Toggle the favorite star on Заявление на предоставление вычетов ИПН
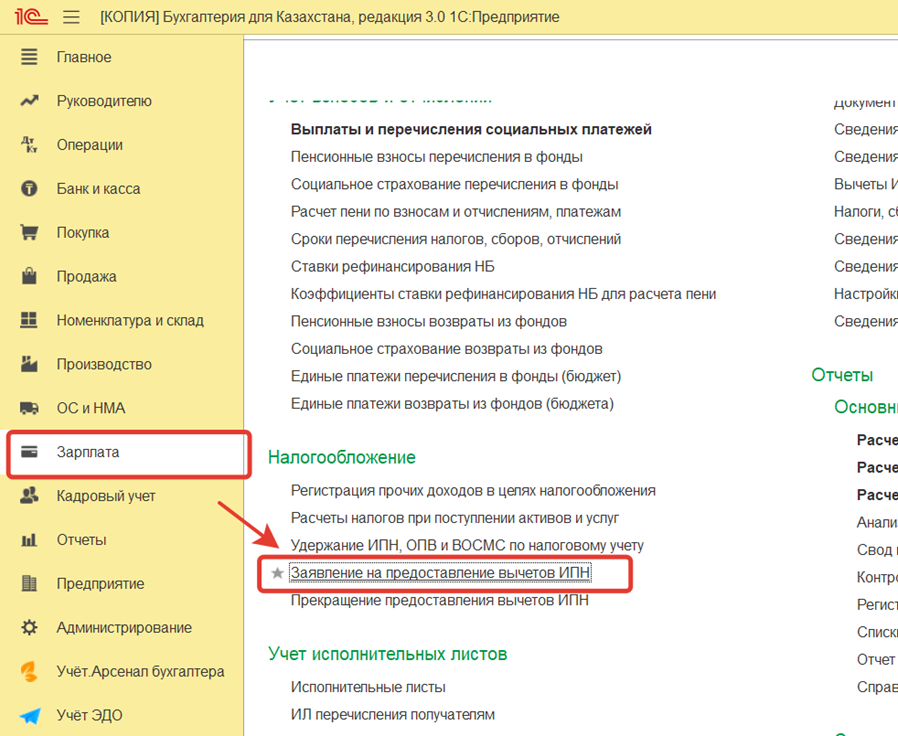Screen dimensions: 898x736 [x=278, y=574]
